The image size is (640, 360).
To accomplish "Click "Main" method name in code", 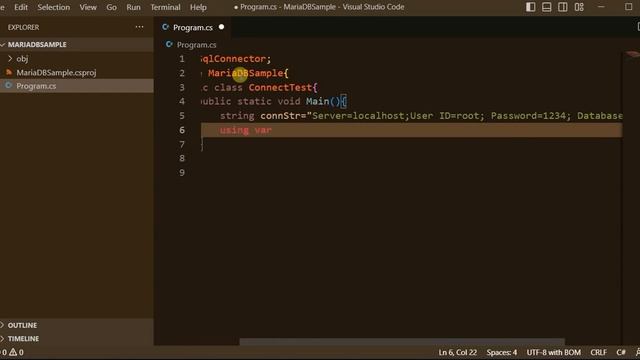I will [x=317, y=101].
